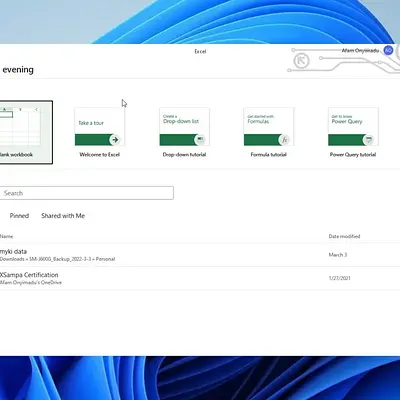The height and width of the screenshot is (400, 400).
Task: Click the fx icon on Formulas template
Action: pos(284,140)
